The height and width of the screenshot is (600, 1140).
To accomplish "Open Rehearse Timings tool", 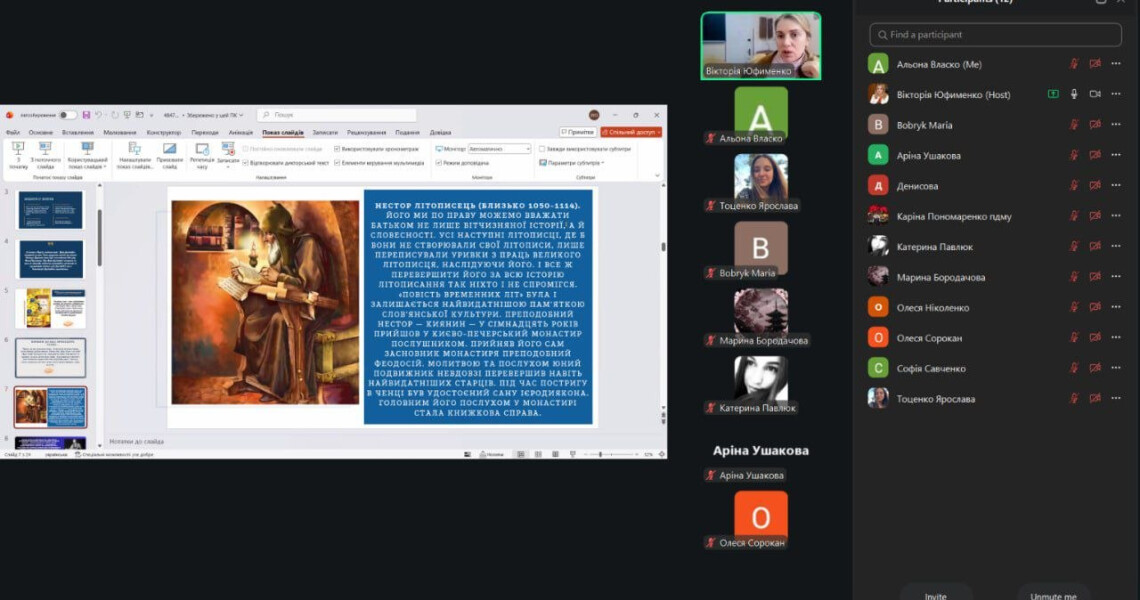I will (x=201, y=151).
